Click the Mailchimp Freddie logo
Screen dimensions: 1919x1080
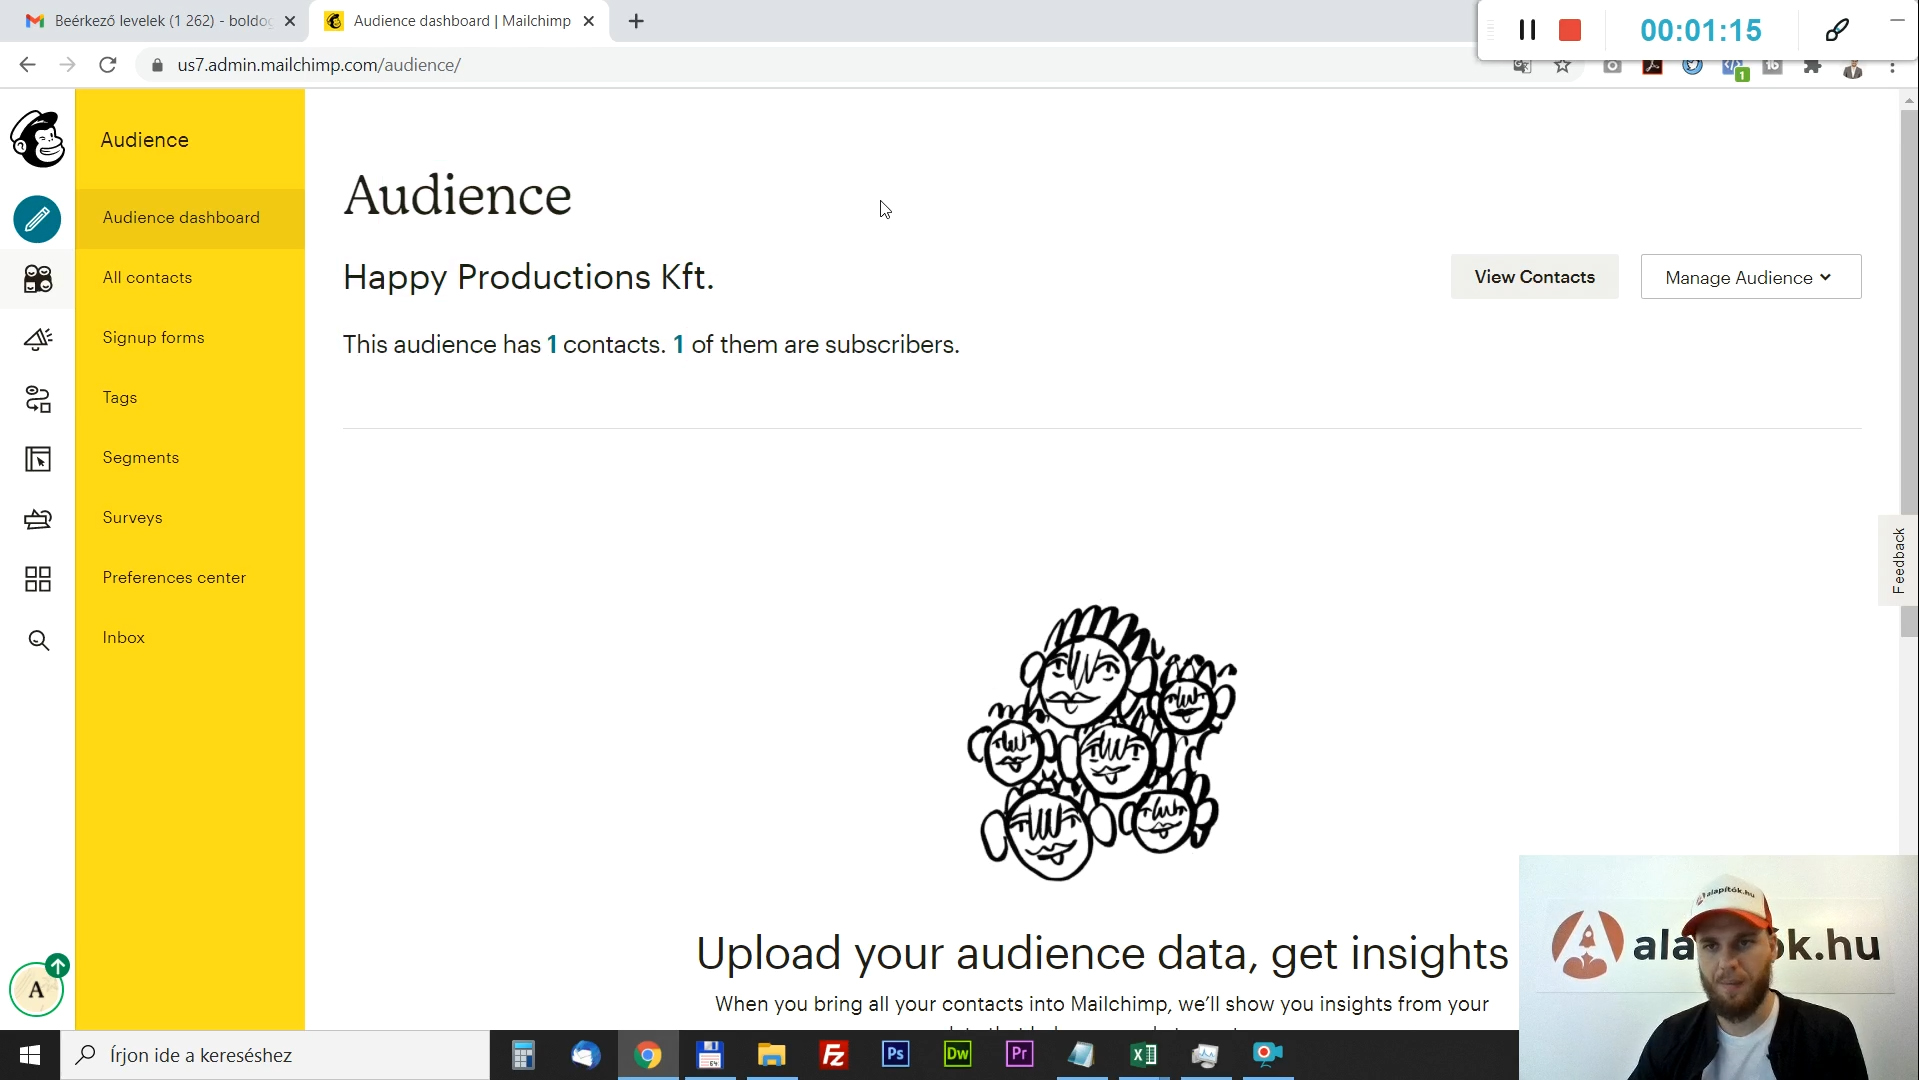pyautogui.click(x=38, y=139)
